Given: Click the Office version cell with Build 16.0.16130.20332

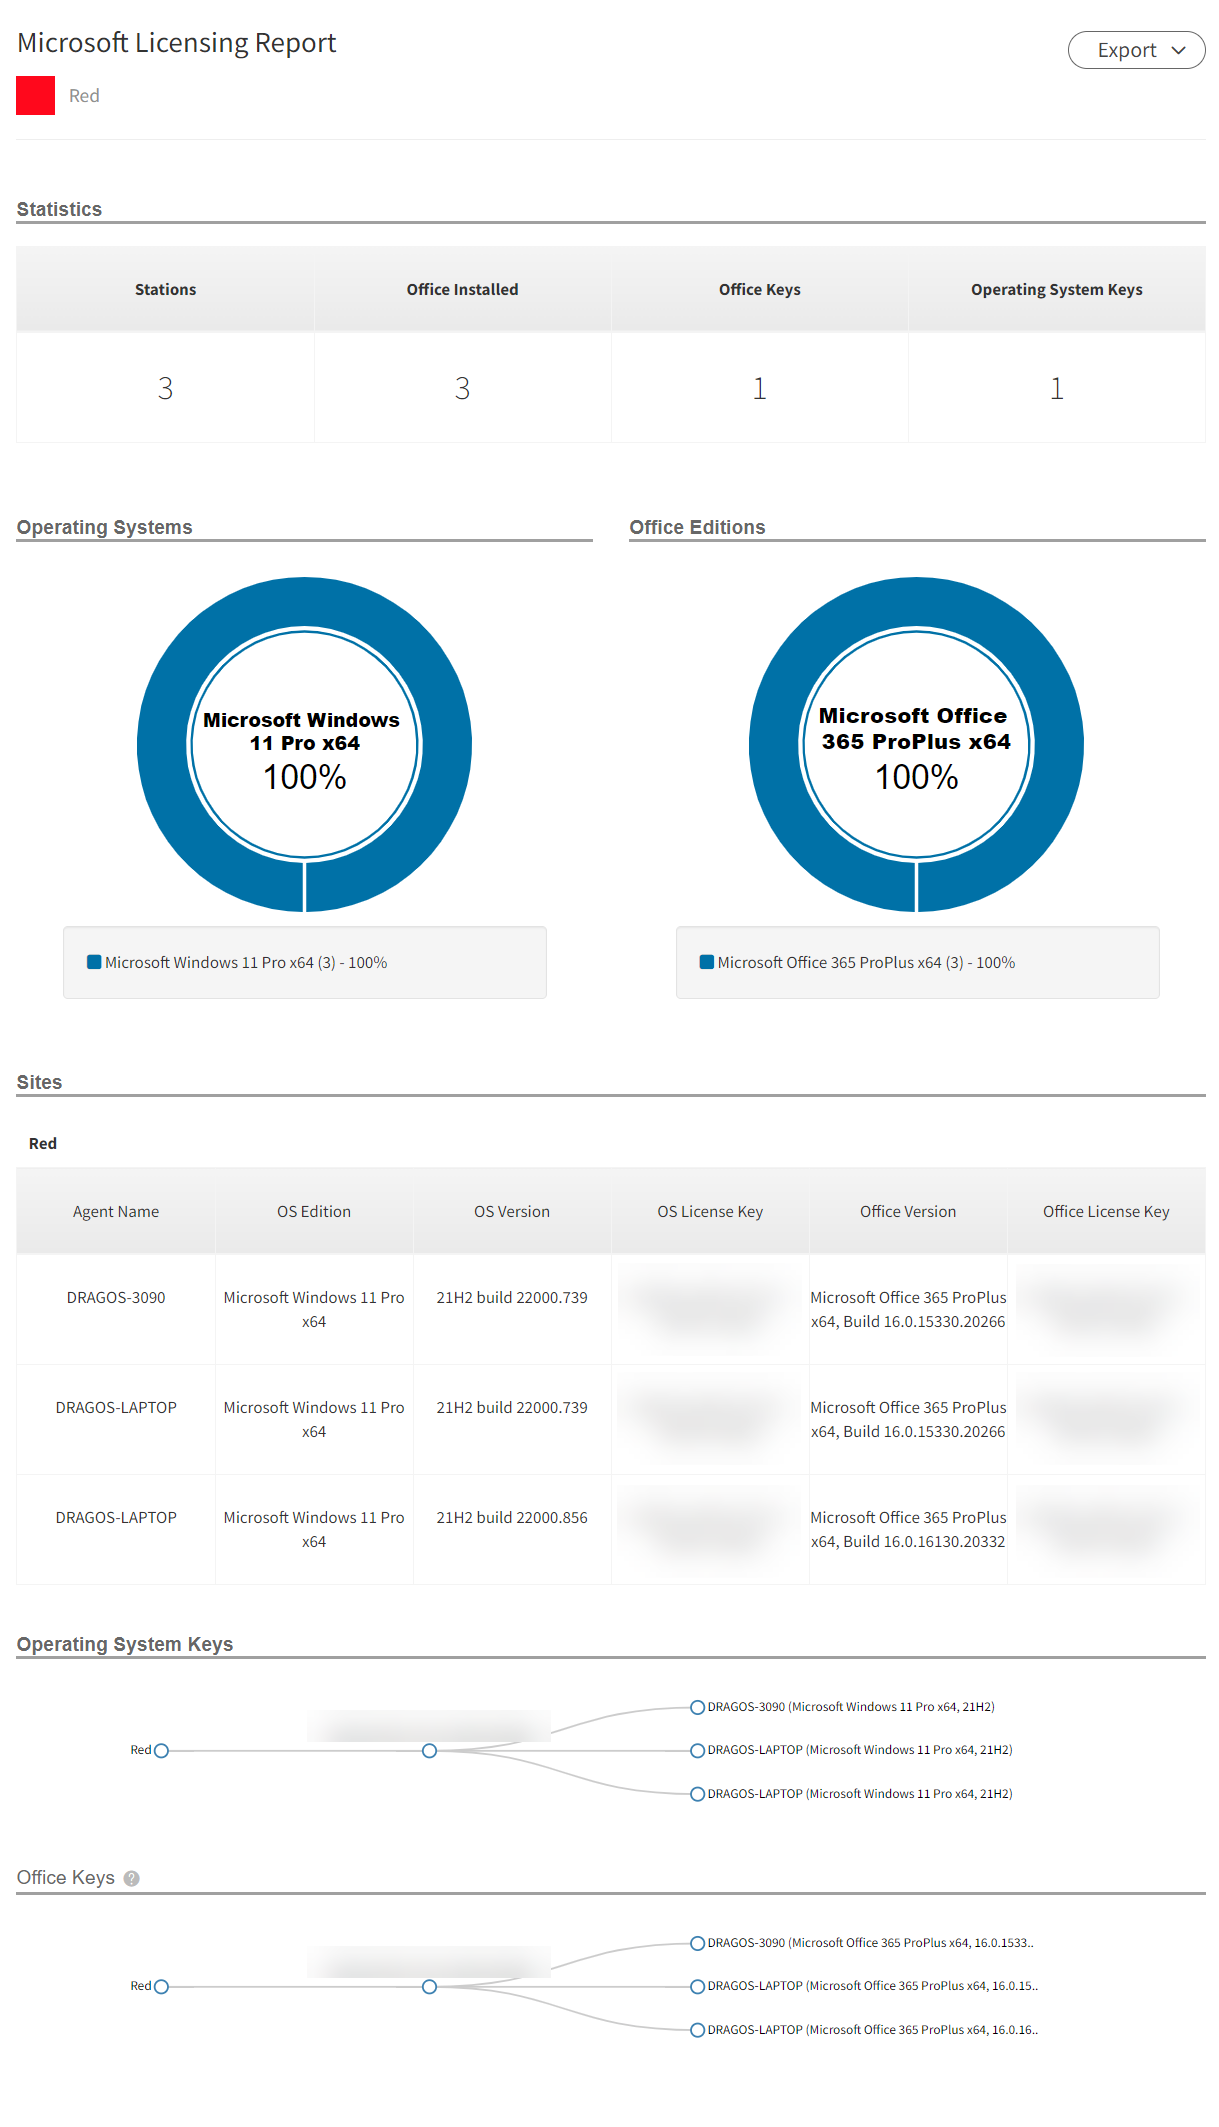Looking at the screenshot, I should (908, 1529).
